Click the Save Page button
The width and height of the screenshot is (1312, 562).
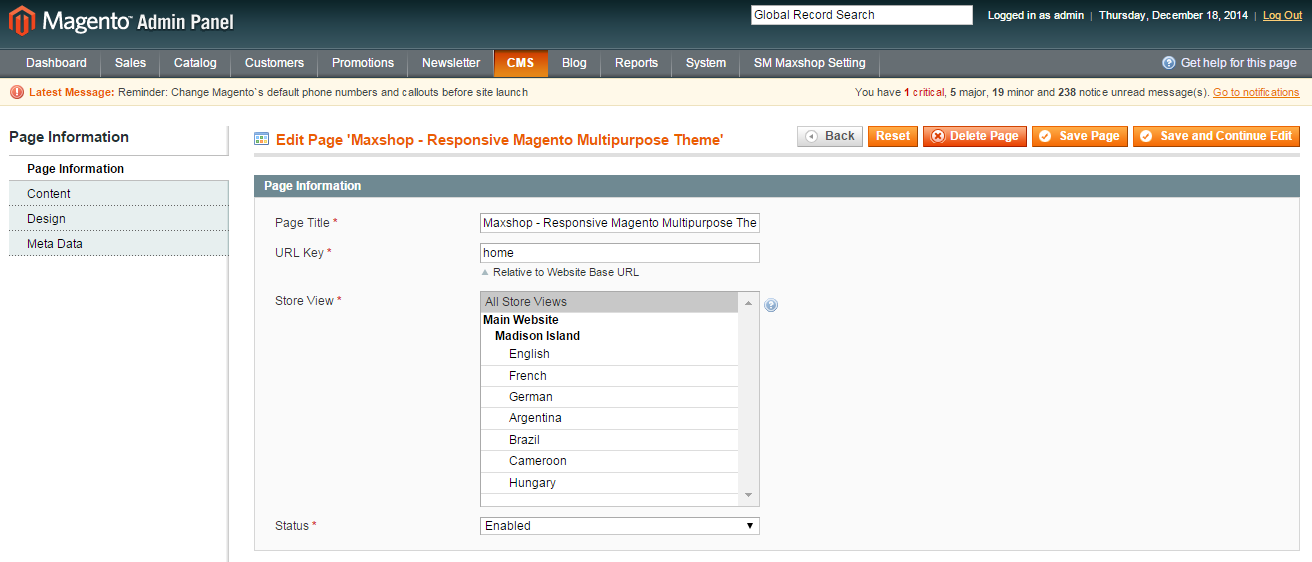[x=1080, y=136]
